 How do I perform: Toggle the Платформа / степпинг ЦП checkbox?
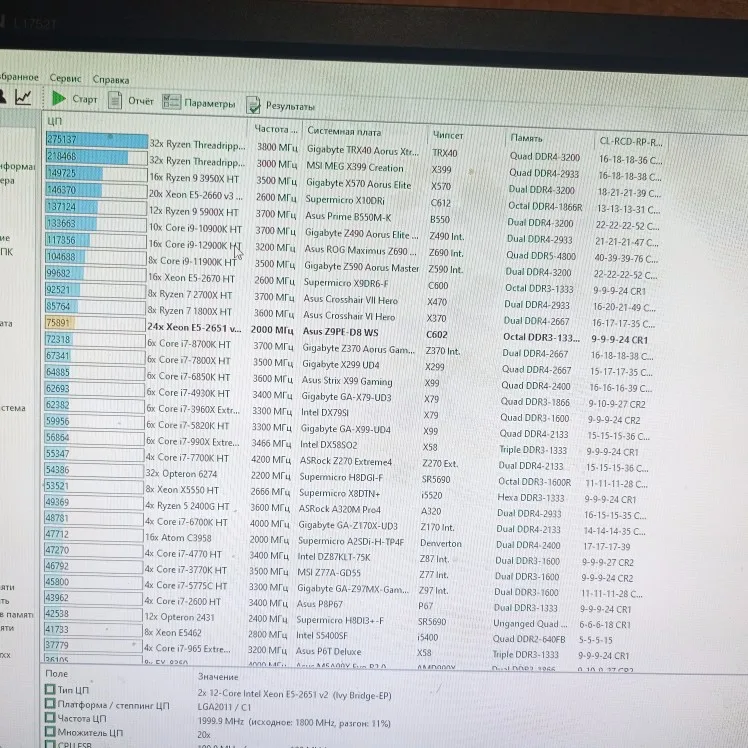pos(50,703)
